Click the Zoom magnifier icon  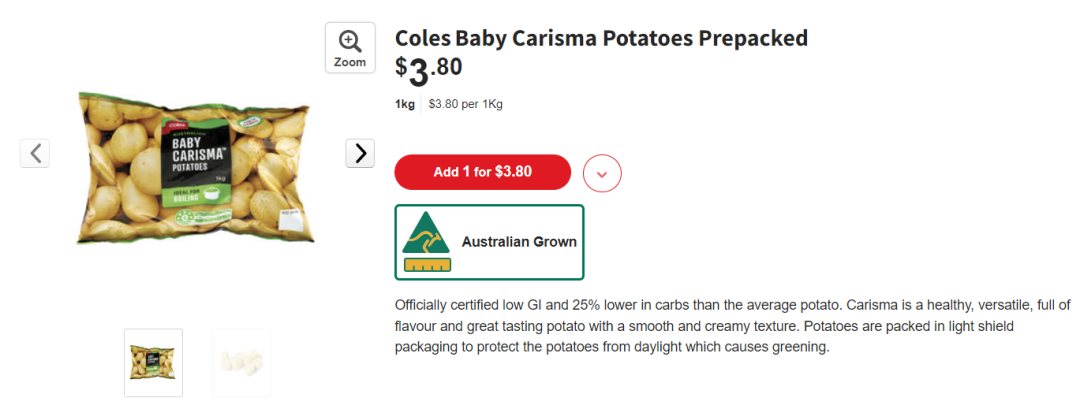[350, 41]
